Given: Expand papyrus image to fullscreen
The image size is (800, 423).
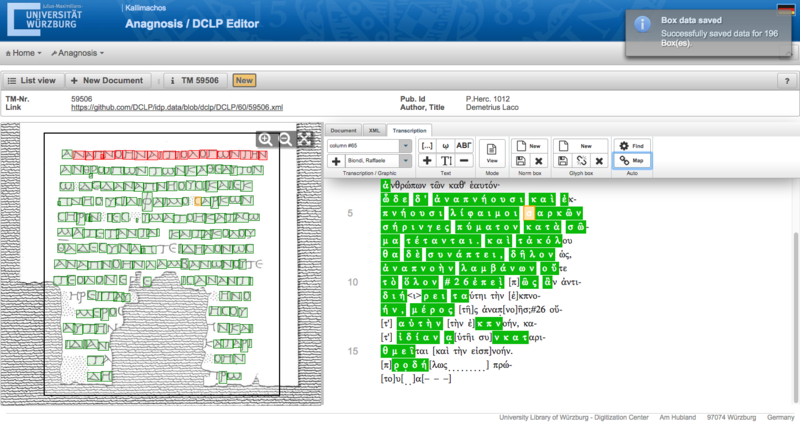Looking at the screenshot, I should click(304, 140).
